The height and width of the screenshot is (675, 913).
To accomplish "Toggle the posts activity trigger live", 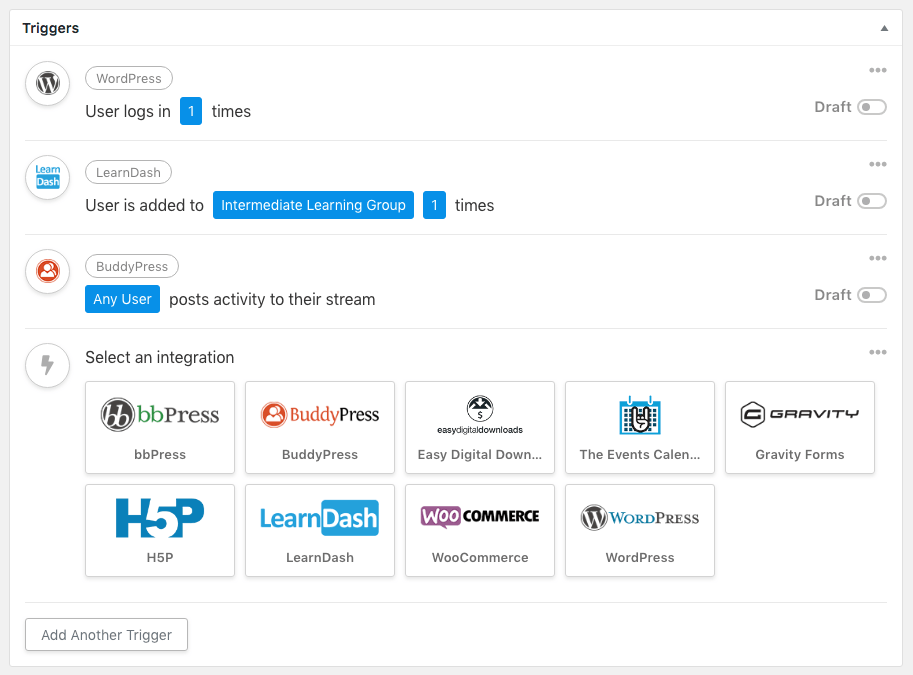I will point(872,295).
